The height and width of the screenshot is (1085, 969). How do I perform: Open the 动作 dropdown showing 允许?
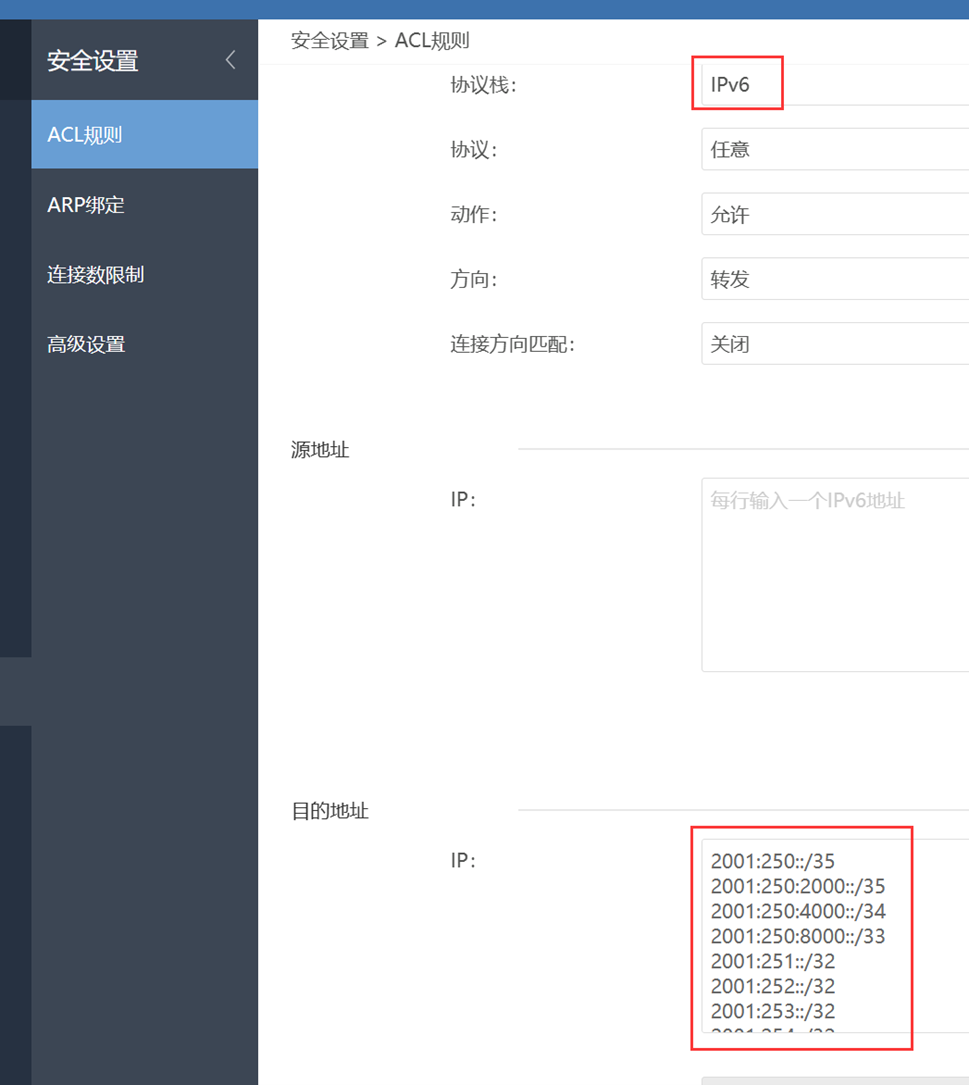click(835, 215)
